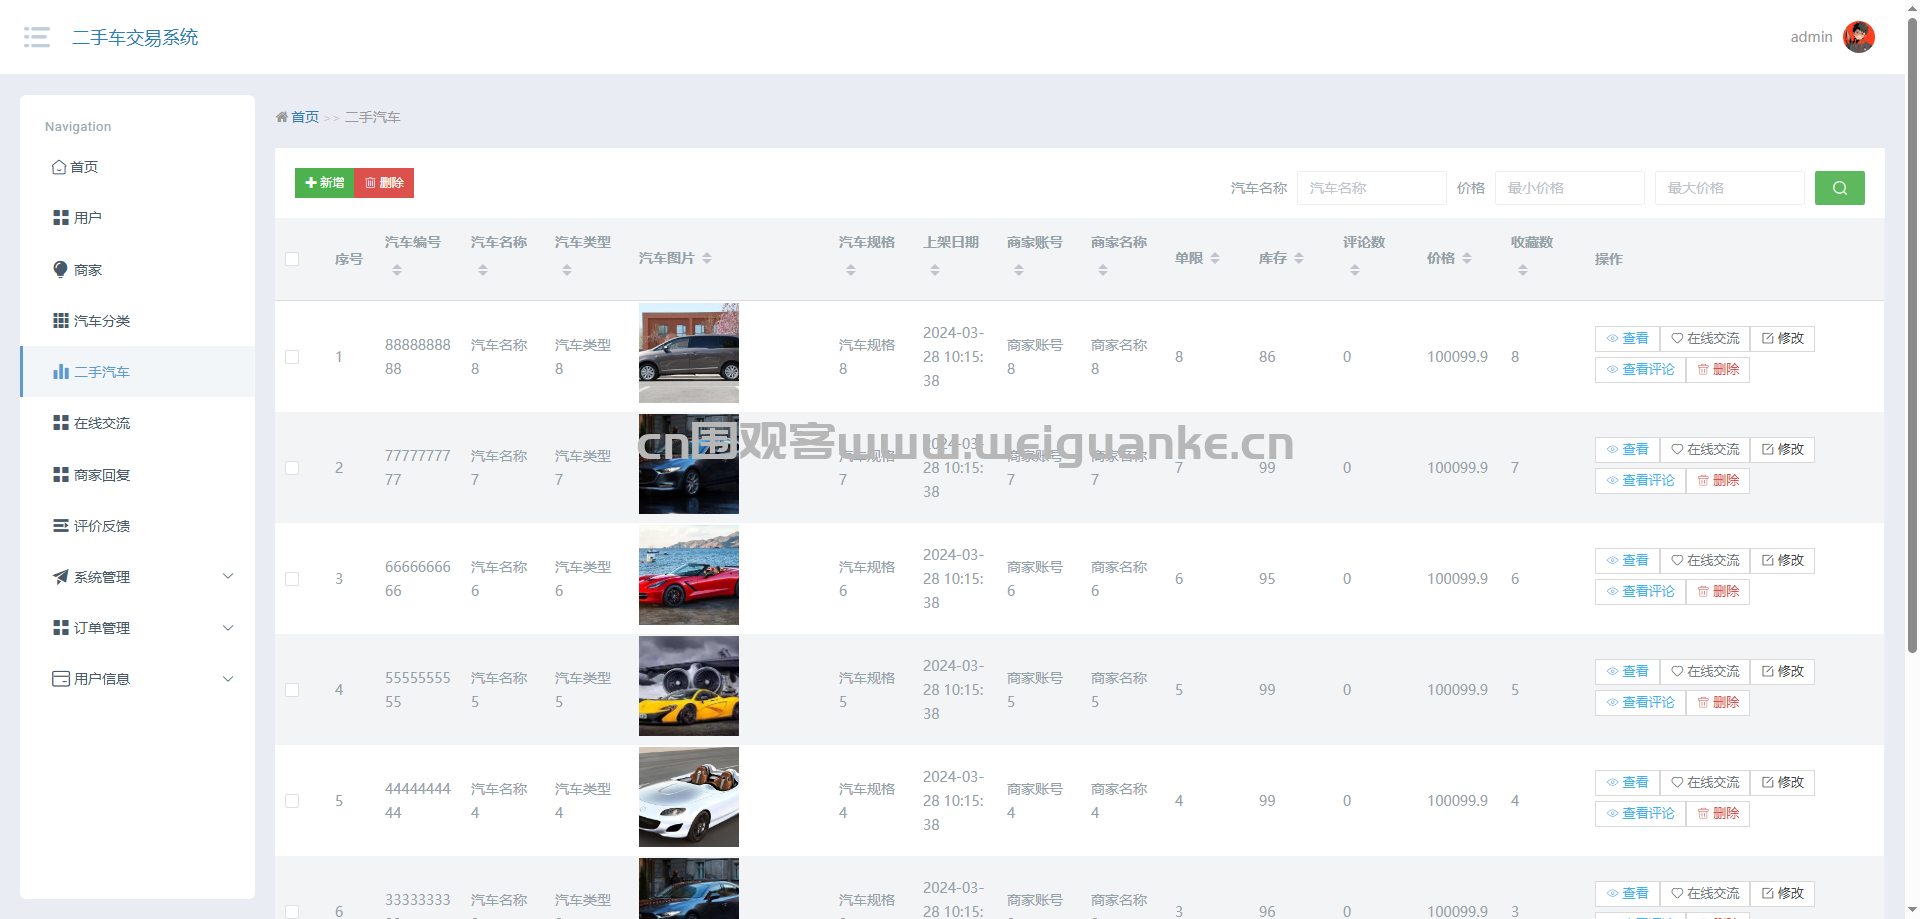1920x919 pixels.
Task: Toggle the sidebar hamburger menu icon
Action: click(x=37, y=37)
